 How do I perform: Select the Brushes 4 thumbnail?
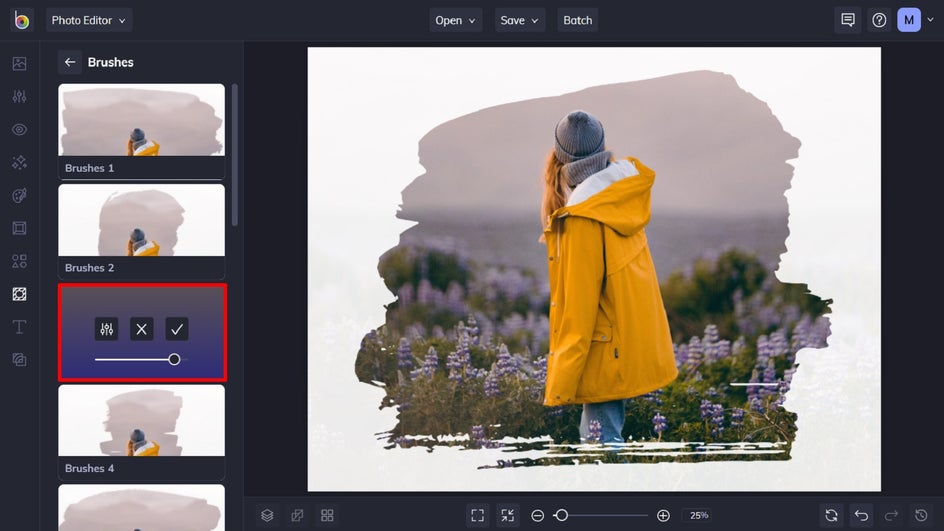coord(141,420)
